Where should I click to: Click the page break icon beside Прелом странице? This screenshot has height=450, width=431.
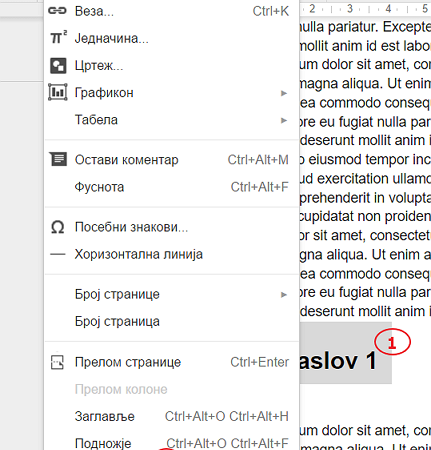(x=57, y=362)
